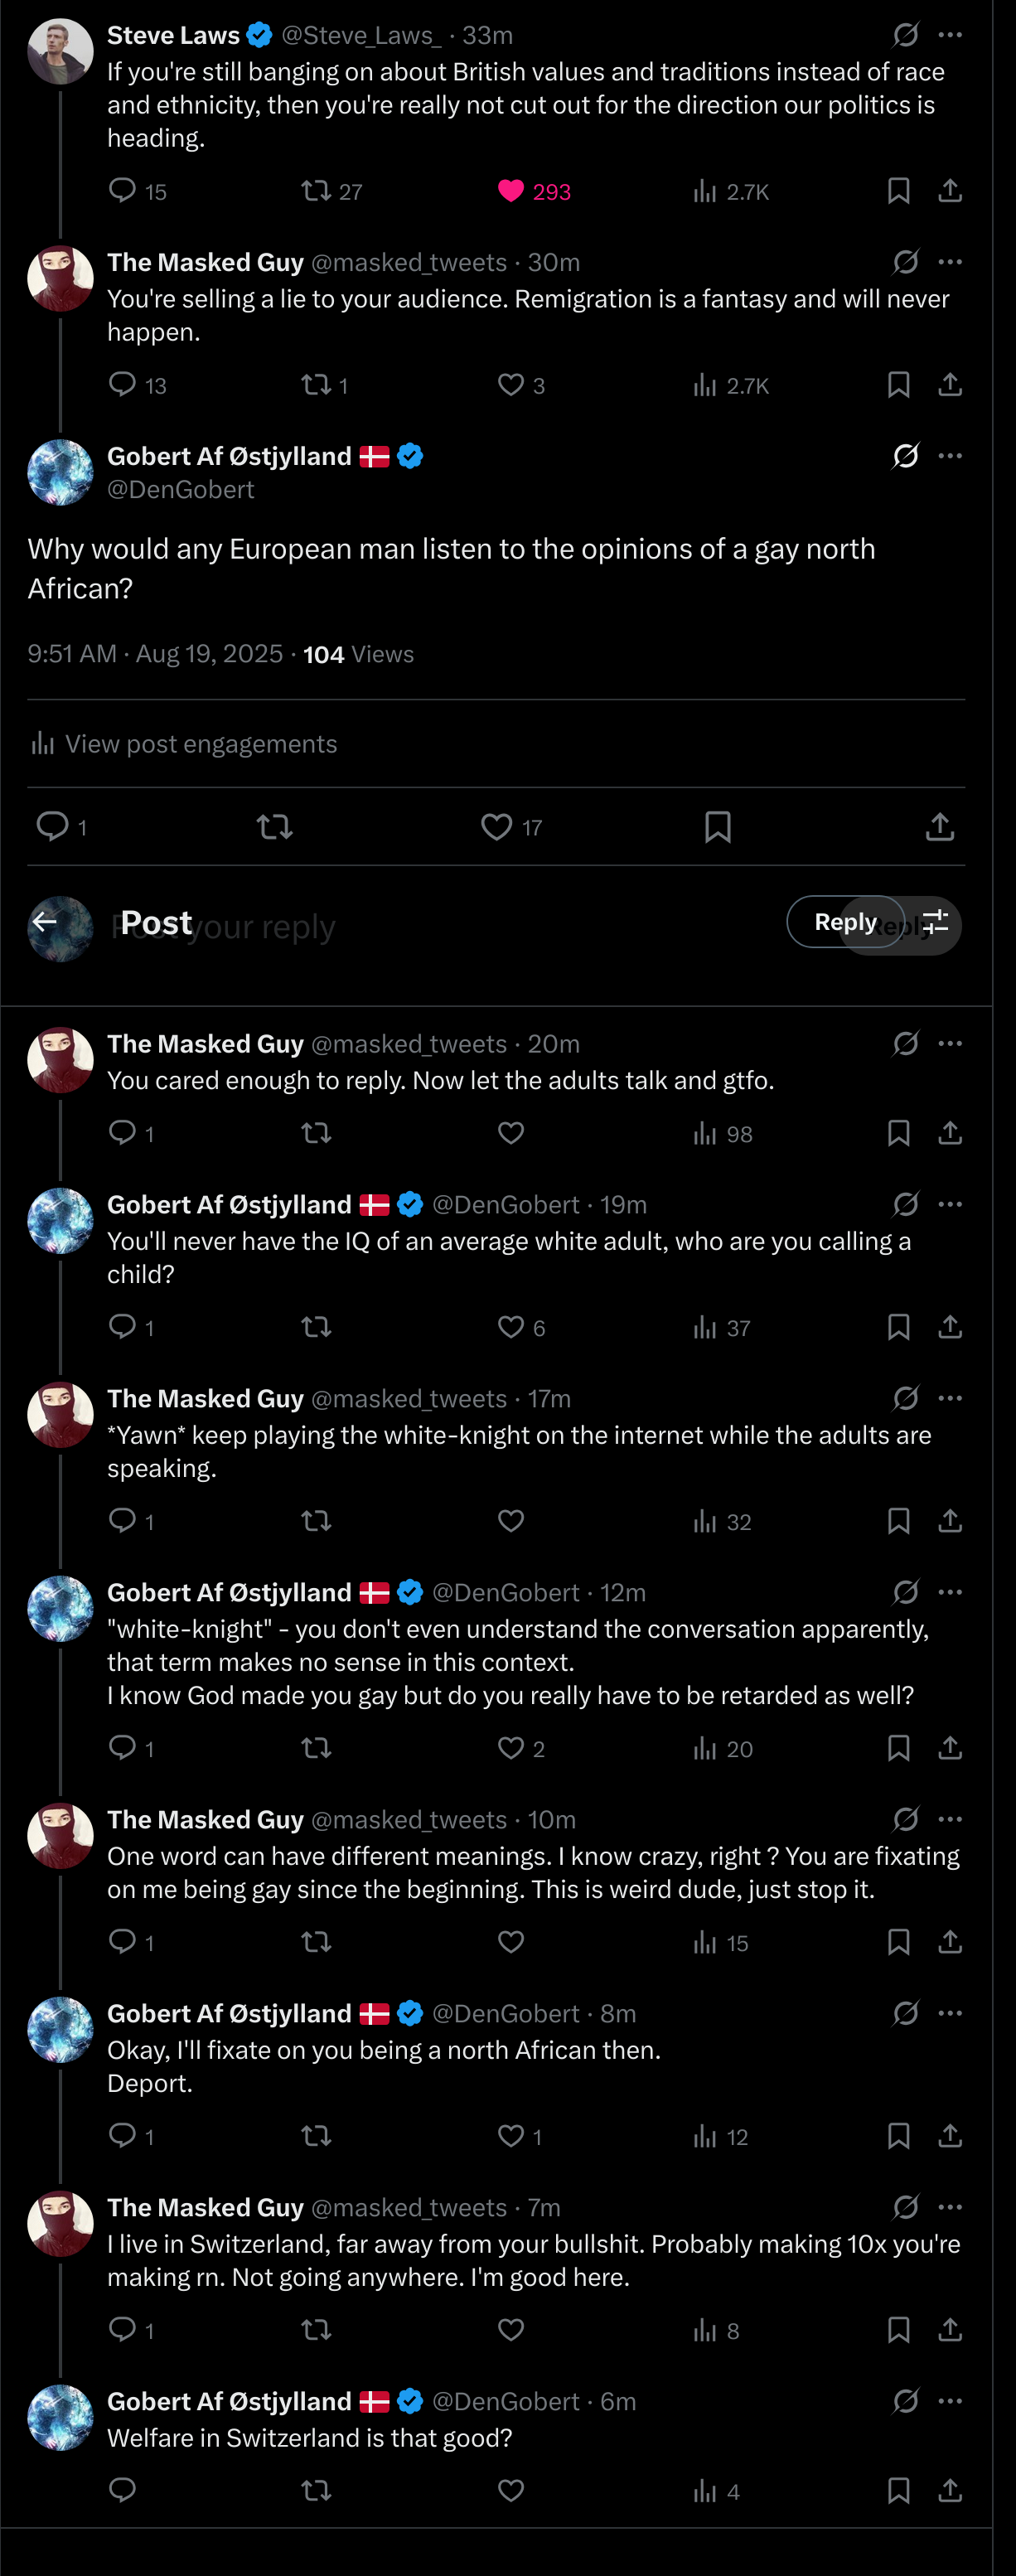Repost Steve Laws' top post
The width and height of the screenshot is (1016, 2576).
click(x=317, y=191)
